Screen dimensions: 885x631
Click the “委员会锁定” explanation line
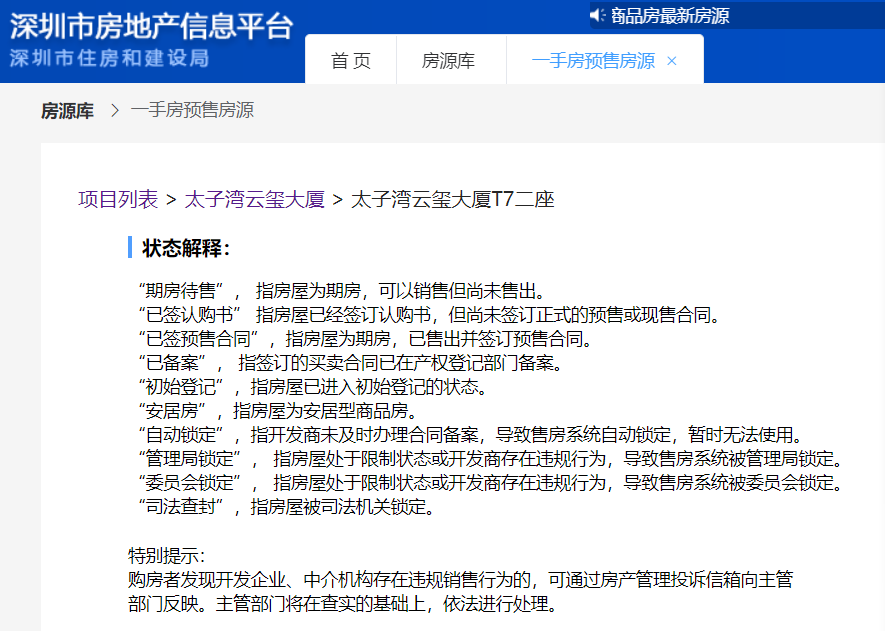tap(491, 483)
